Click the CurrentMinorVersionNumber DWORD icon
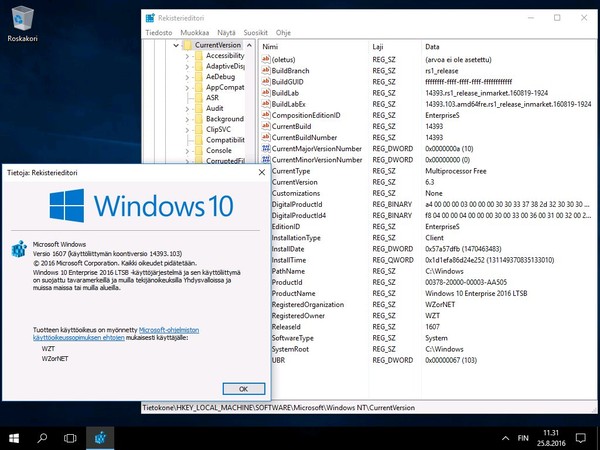Viewport: 600px width, 450px height. tap(266, 160)
